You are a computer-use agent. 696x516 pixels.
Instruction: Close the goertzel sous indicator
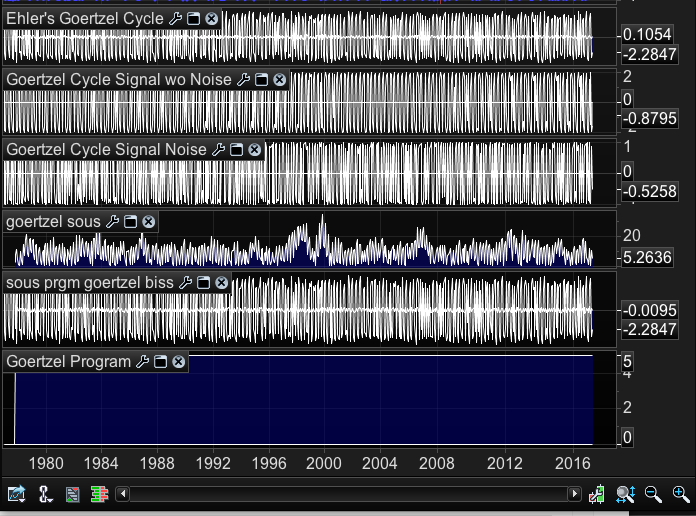click(x=149, y=222)
